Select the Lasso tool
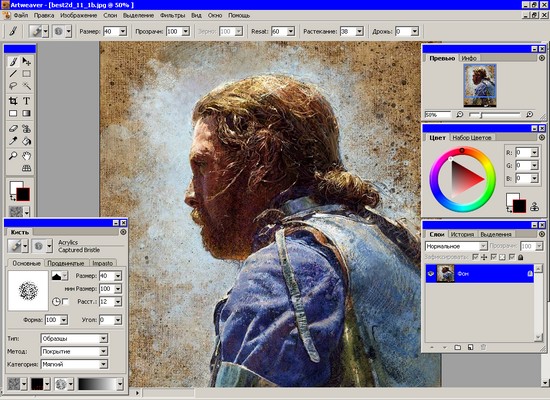The width and height of the screenshot is (550, 400). pos(13,86)
